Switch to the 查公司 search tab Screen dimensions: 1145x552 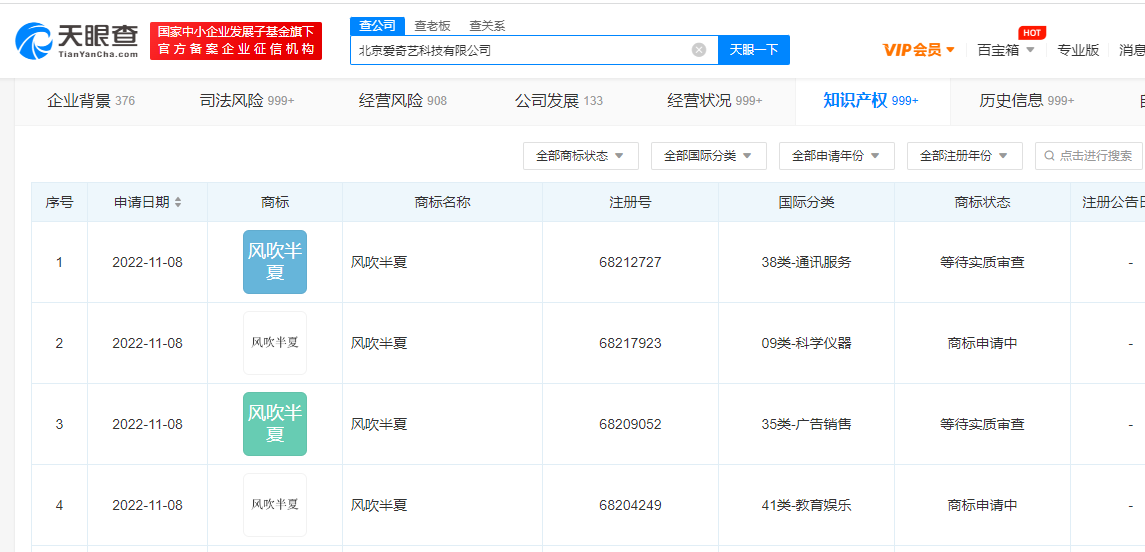378,26
